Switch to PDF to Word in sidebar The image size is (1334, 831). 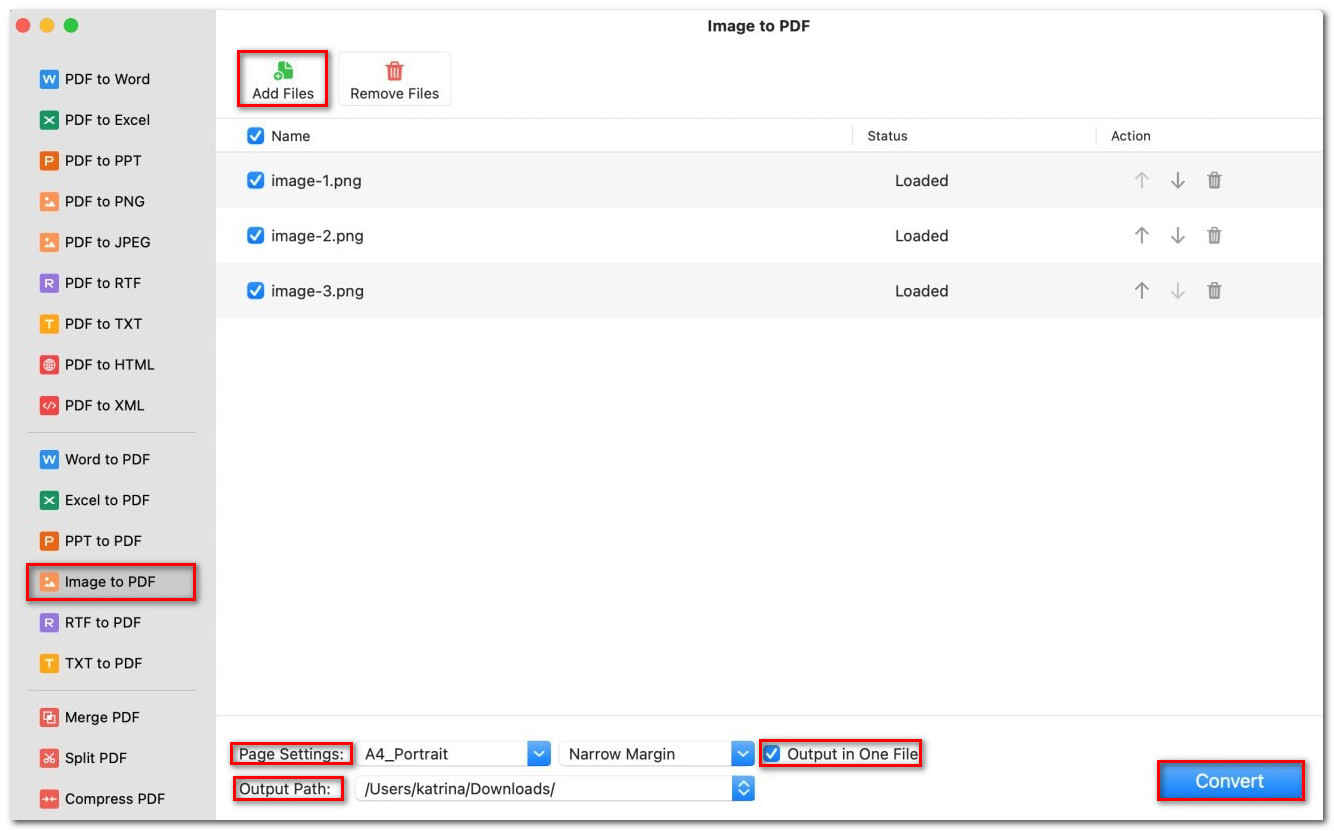107,79
